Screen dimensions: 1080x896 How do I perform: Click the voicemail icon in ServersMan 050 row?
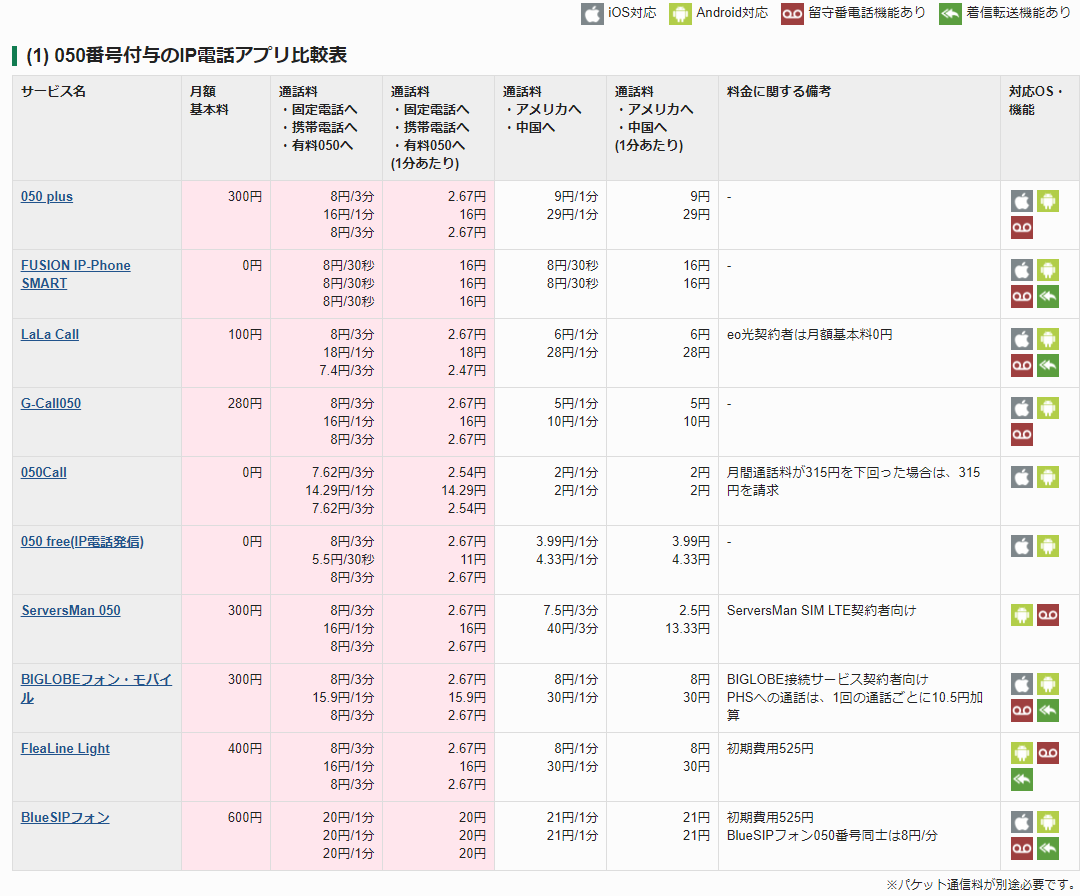coord(1047,615)
